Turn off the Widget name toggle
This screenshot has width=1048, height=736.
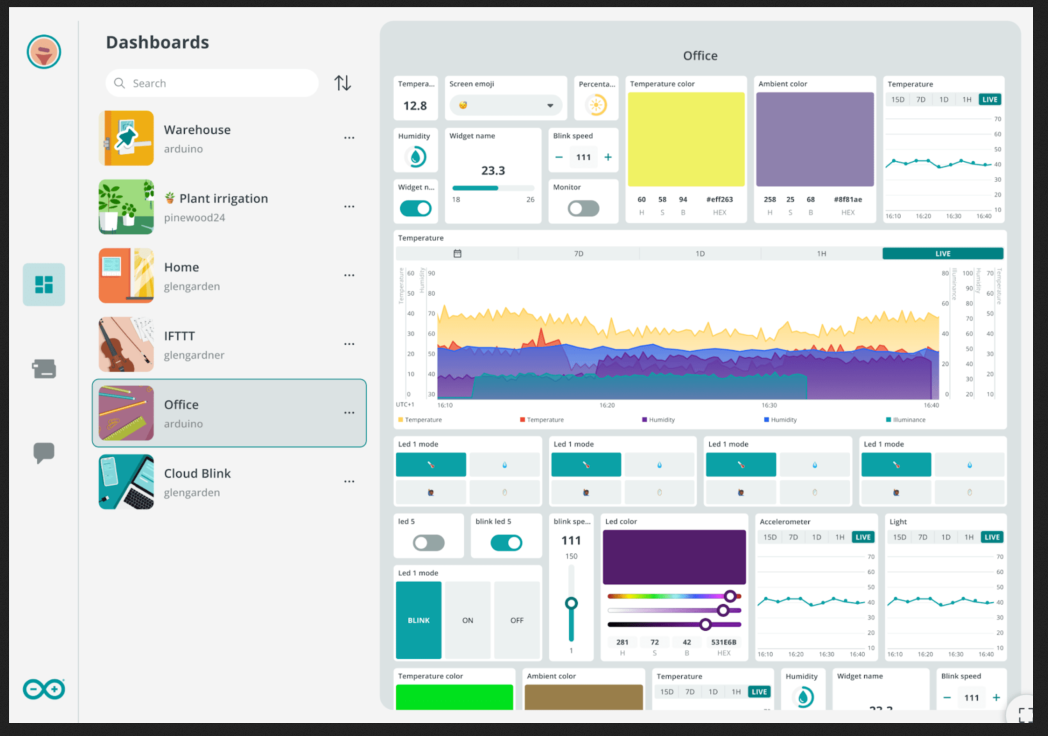416,209
